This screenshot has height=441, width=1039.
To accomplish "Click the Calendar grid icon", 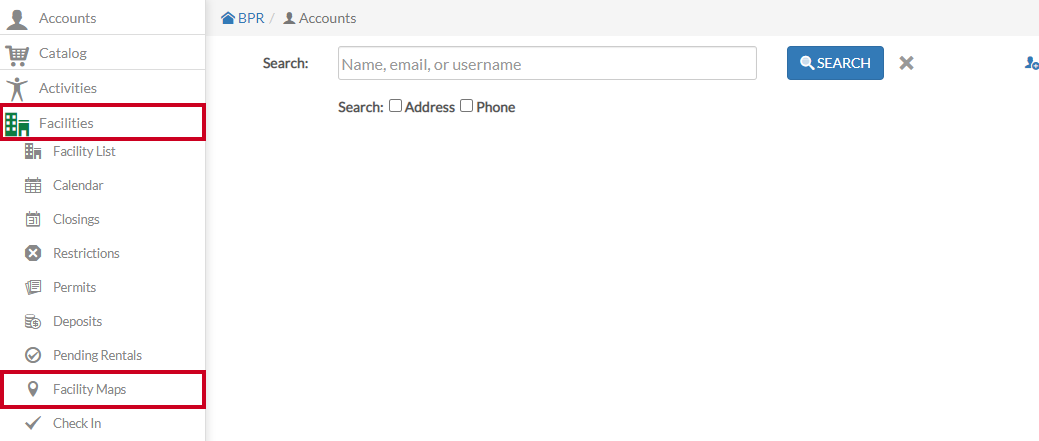I will [32, 185].
